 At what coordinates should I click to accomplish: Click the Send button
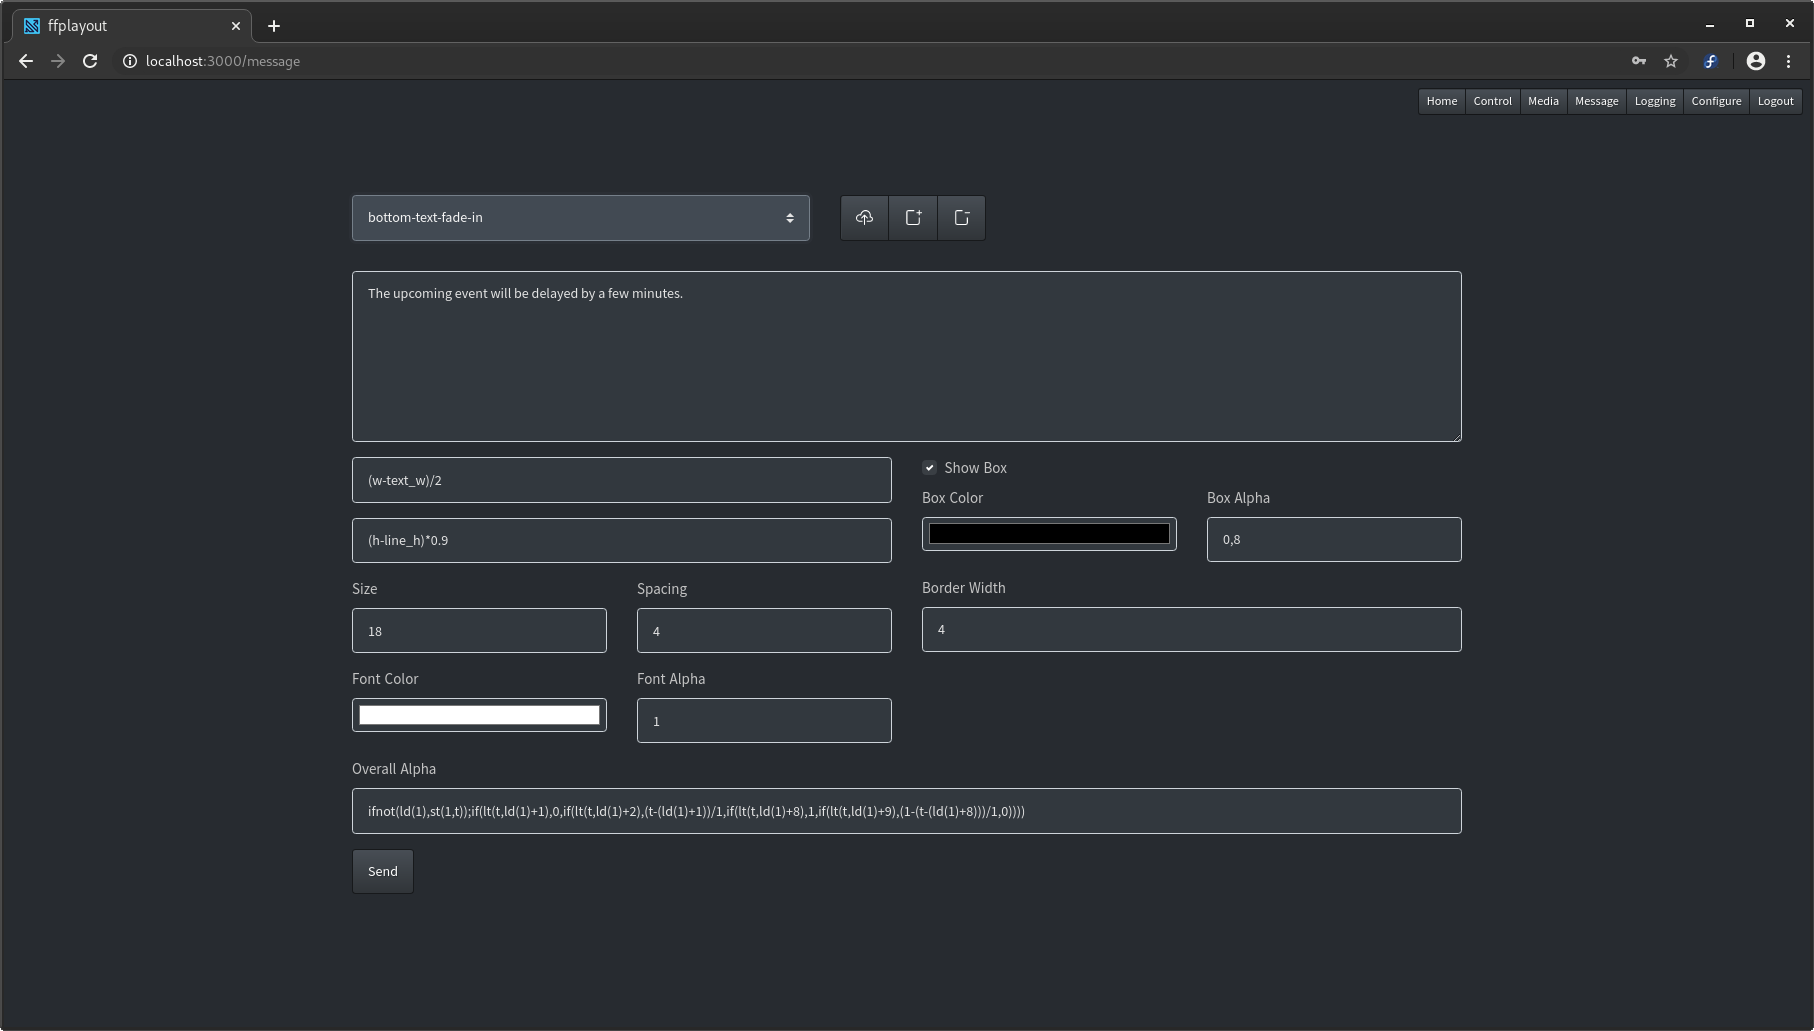click(x=383, y=872)
